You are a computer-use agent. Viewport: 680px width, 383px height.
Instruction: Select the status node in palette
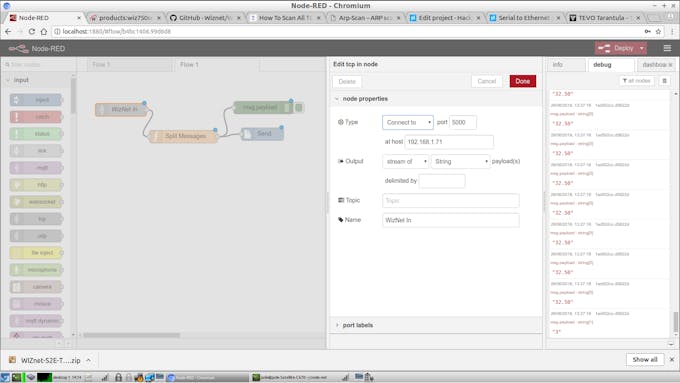click(x=36, y=134)
